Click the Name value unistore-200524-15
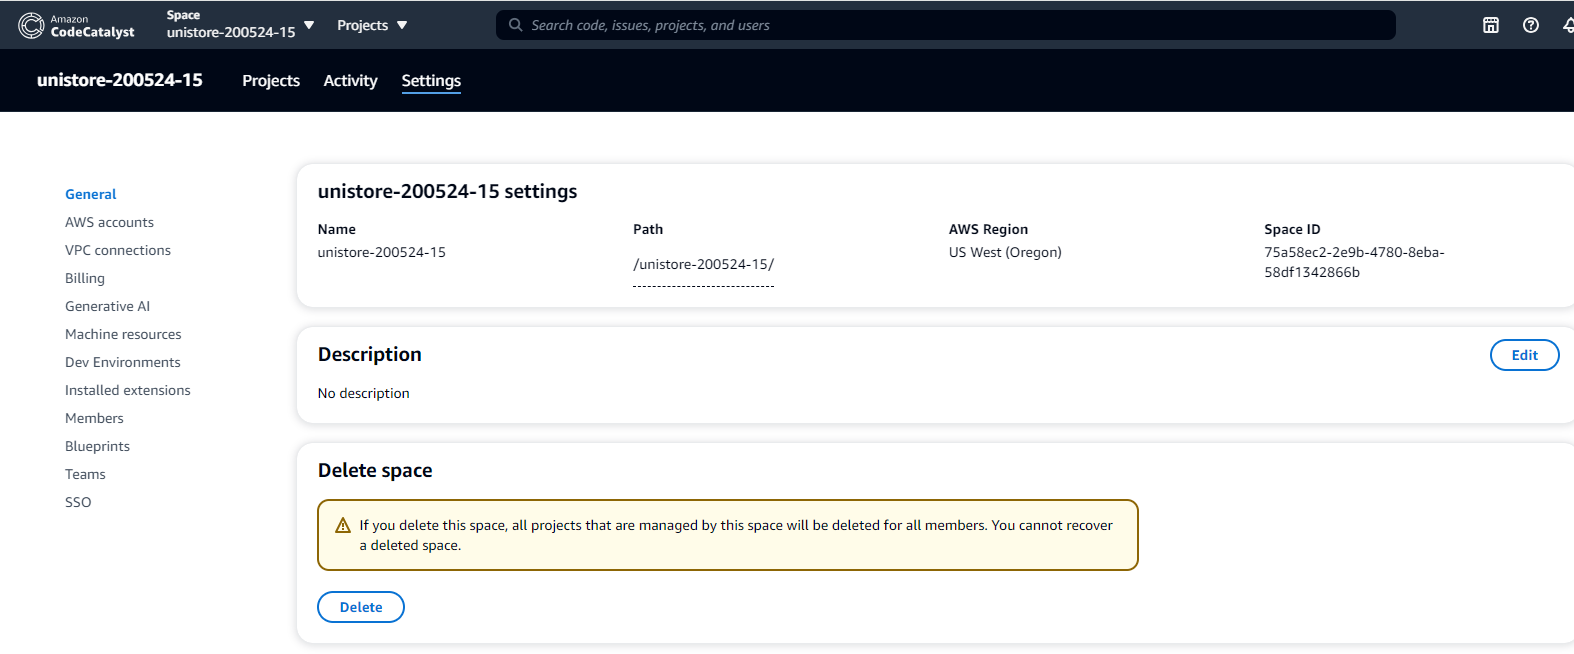This screenshot has height=654, width=1574. [x=382, y=252]
